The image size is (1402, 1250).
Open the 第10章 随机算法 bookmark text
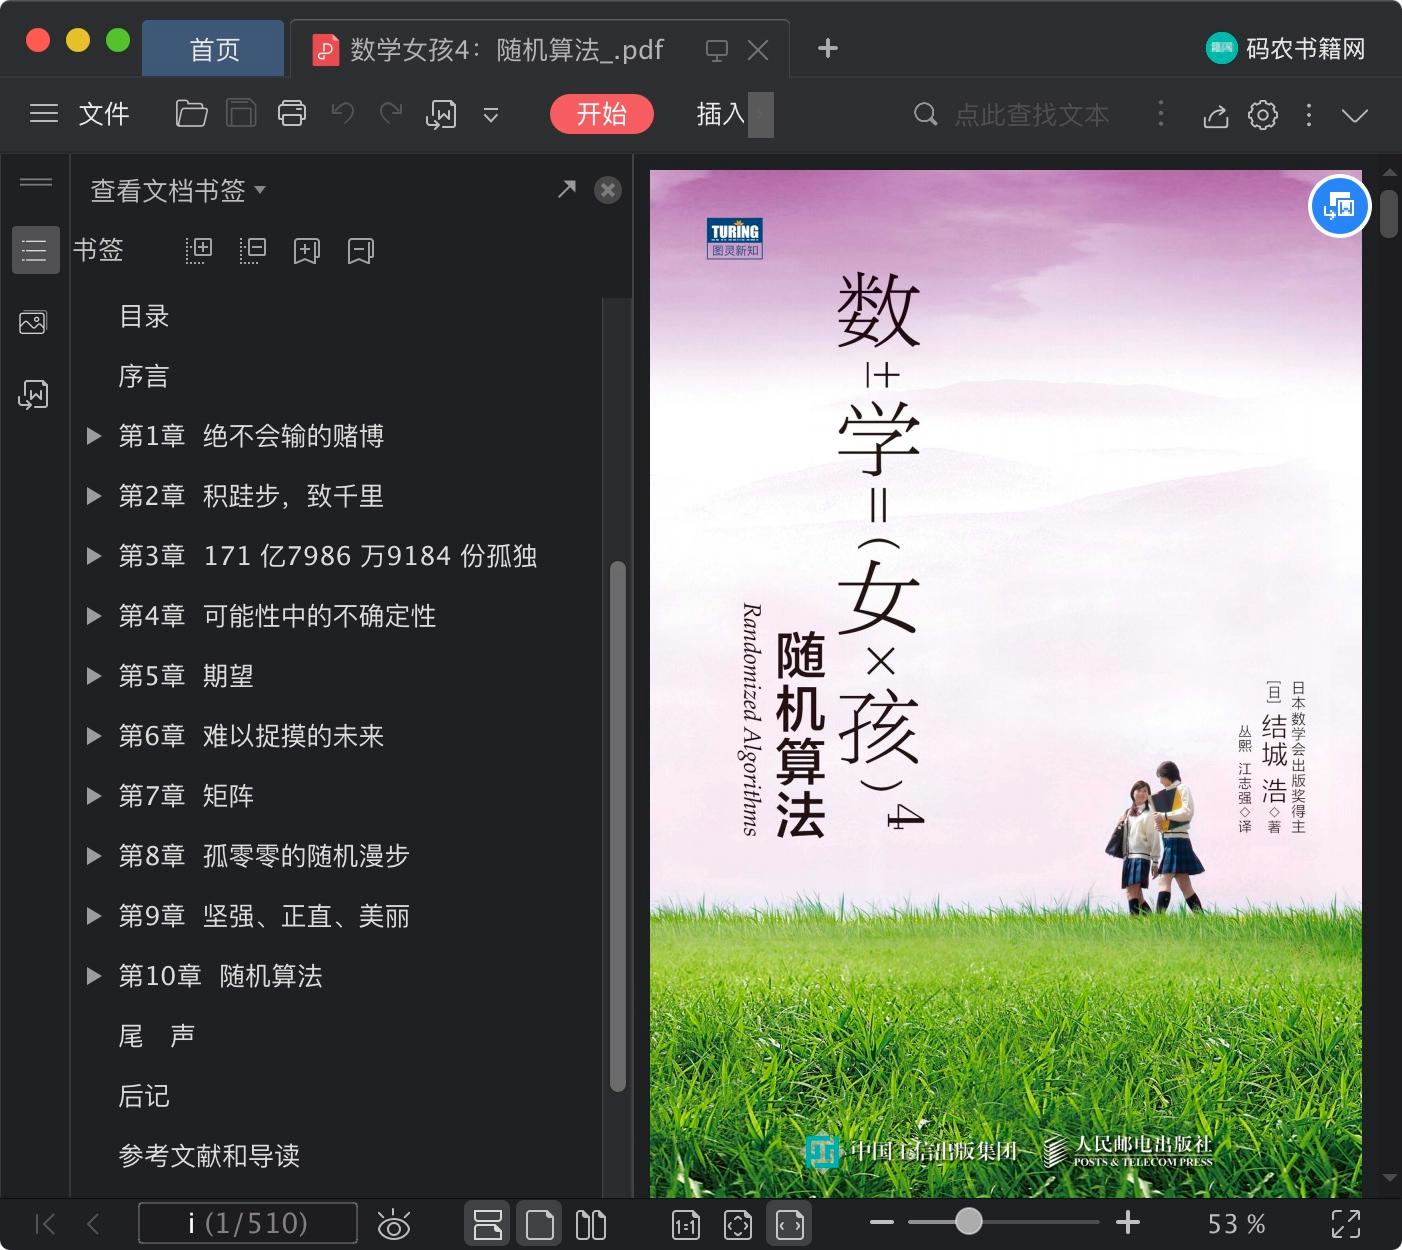pyautogui.click(x=220, y=976)
